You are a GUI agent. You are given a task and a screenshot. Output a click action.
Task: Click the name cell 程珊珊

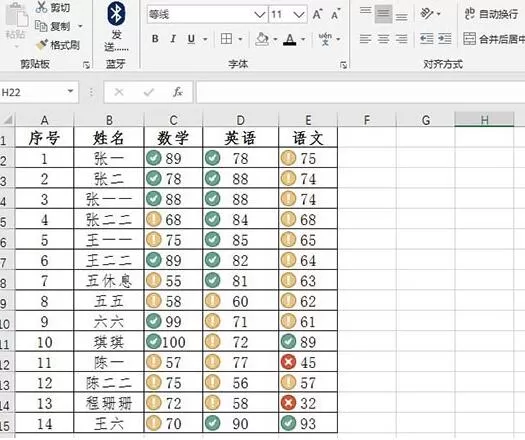pyautogui.click(x=109, y=403)
